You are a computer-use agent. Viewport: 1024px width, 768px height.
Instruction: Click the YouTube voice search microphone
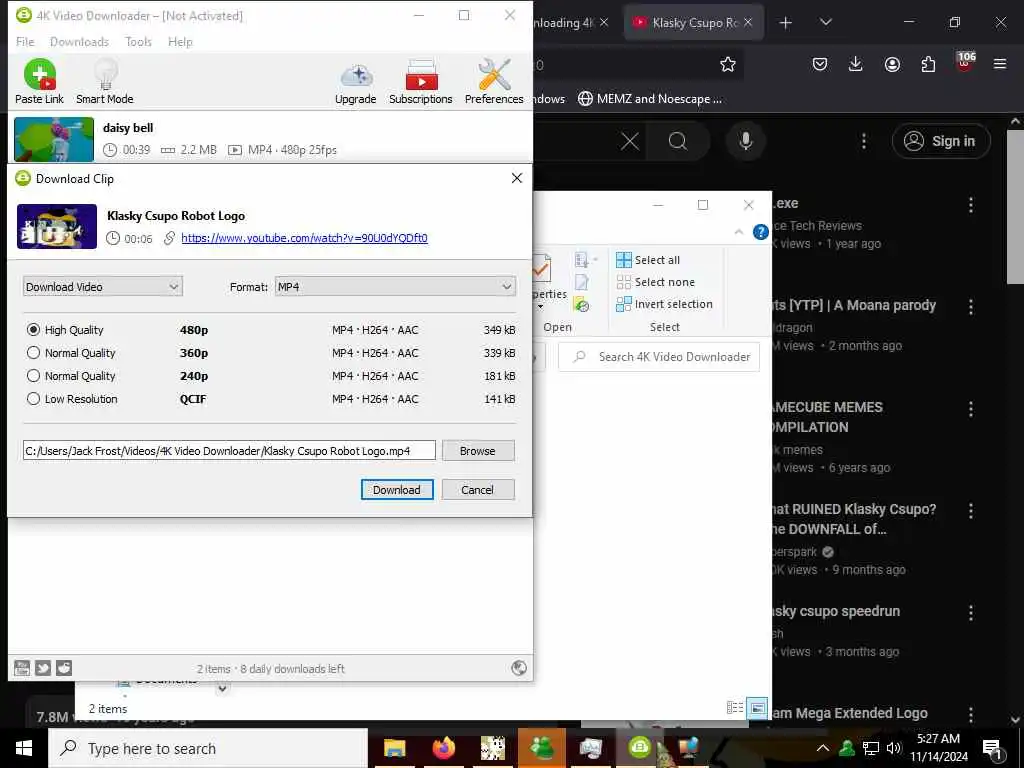point(745,141)
